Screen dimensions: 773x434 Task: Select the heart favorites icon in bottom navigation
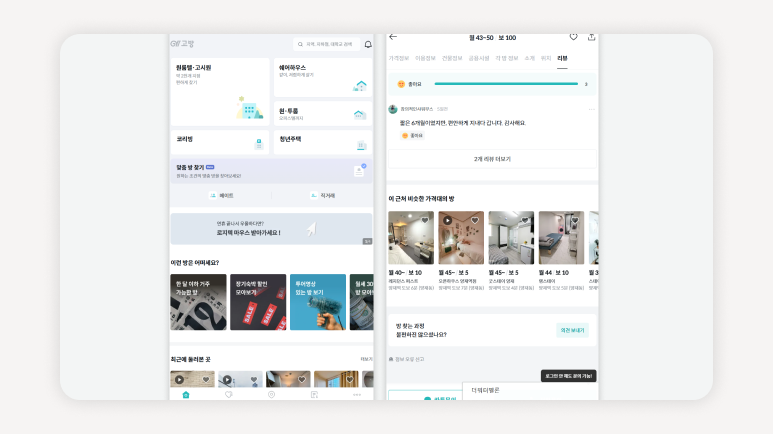point(229,395)
